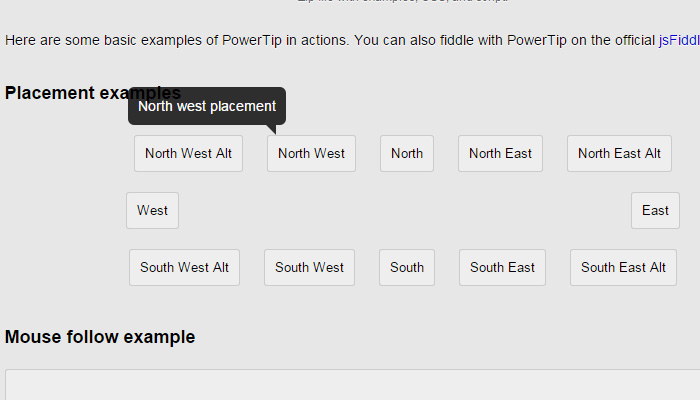The image size is (700, 400).
Task: Click the intro paragraph about basic examples
Action: click(x=300, y=41)
